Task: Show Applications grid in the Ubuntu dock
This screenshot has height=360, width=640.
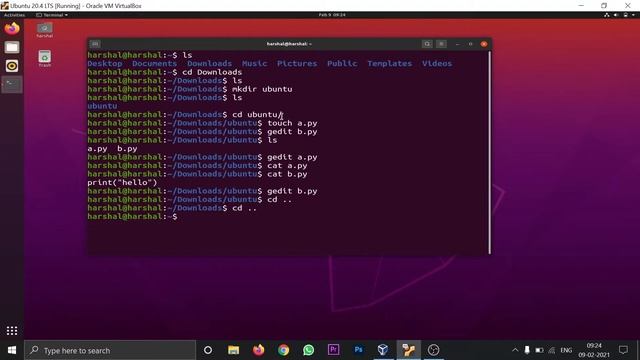Action: click(12, 331)
